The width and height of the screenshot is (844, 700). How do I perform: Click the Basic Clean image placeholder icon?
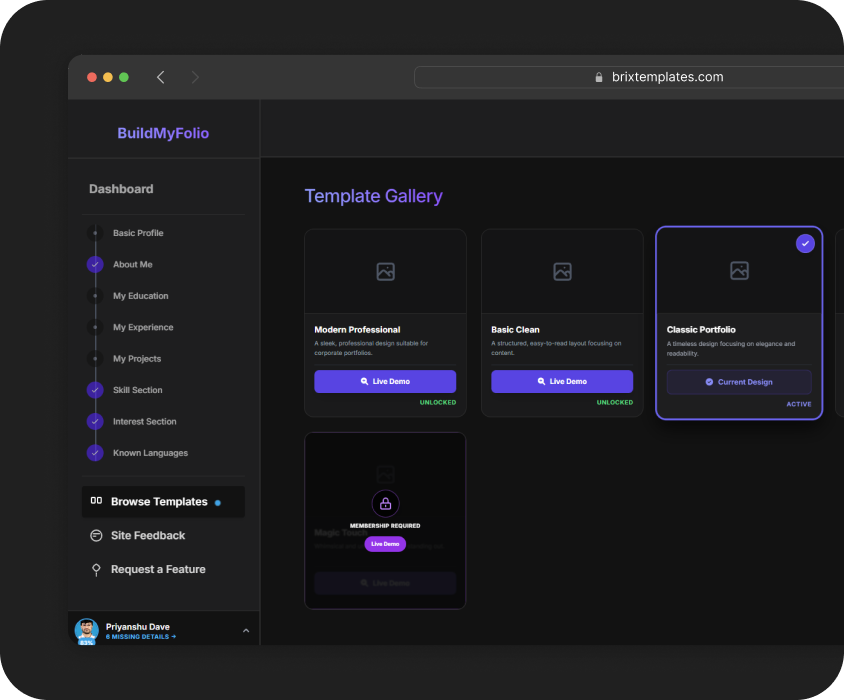click(562, 271)
